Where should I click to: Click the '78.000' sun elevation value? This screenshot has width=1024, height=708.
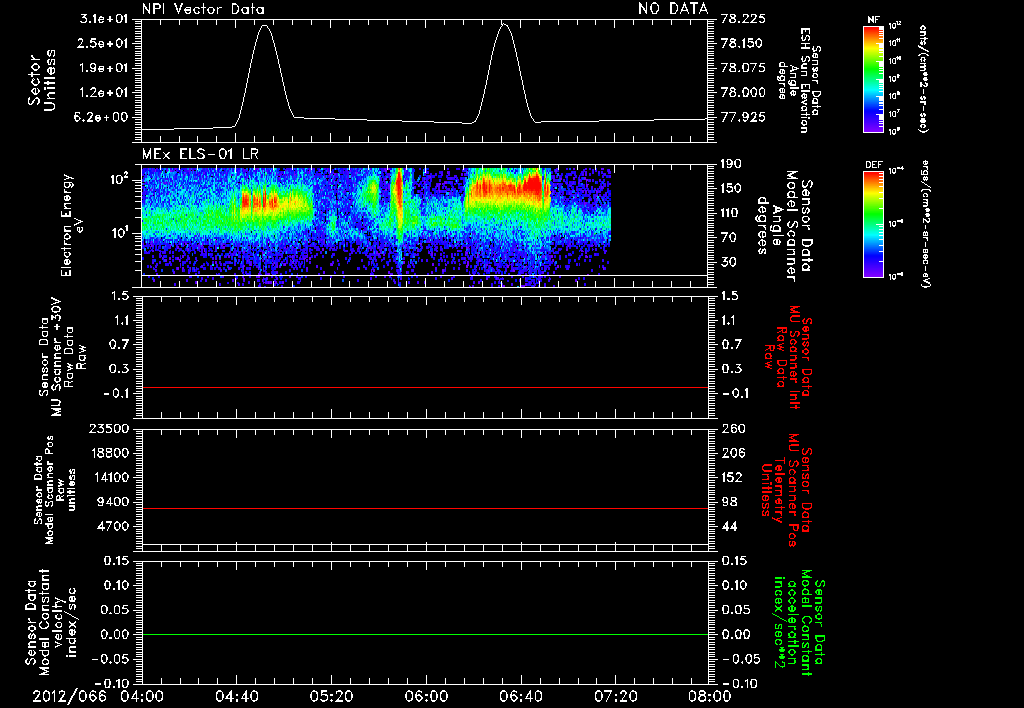pyautogui.click(x=743, y=93)
